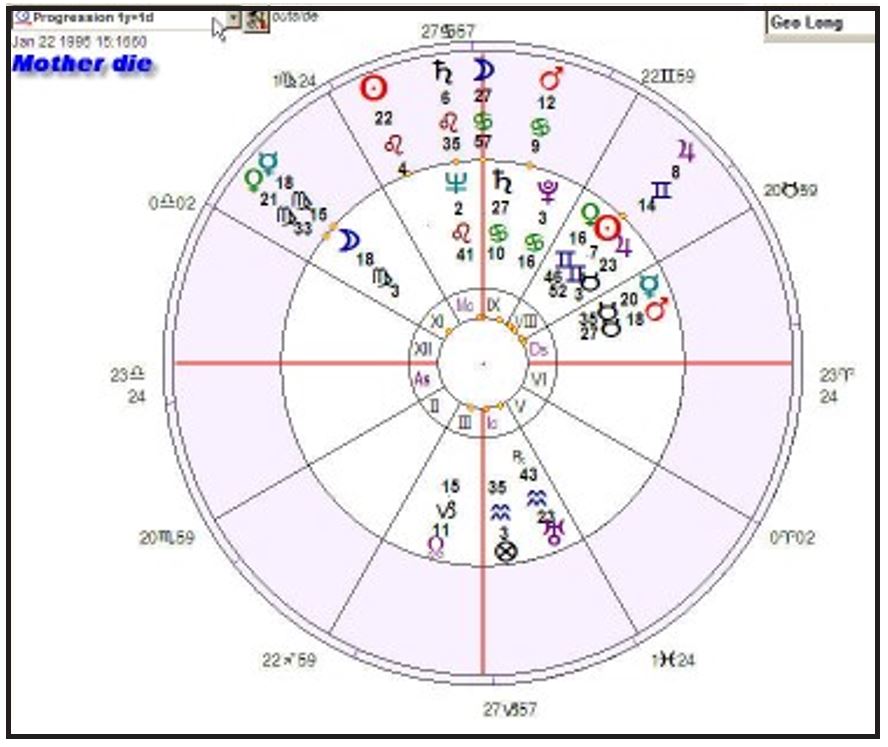Click the blue Moon glyph in the inner wheel
Image resolution: width=888 pixels, height=747 pixels.
(x=347, y=241)
